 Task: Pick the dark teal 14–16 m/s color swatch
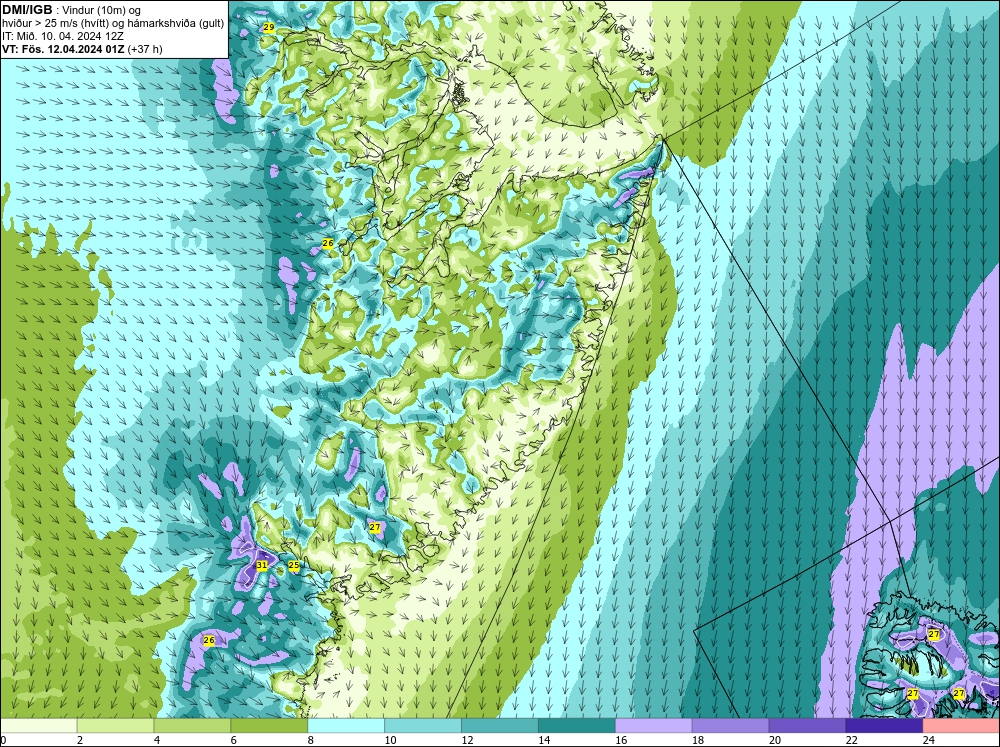577,725
